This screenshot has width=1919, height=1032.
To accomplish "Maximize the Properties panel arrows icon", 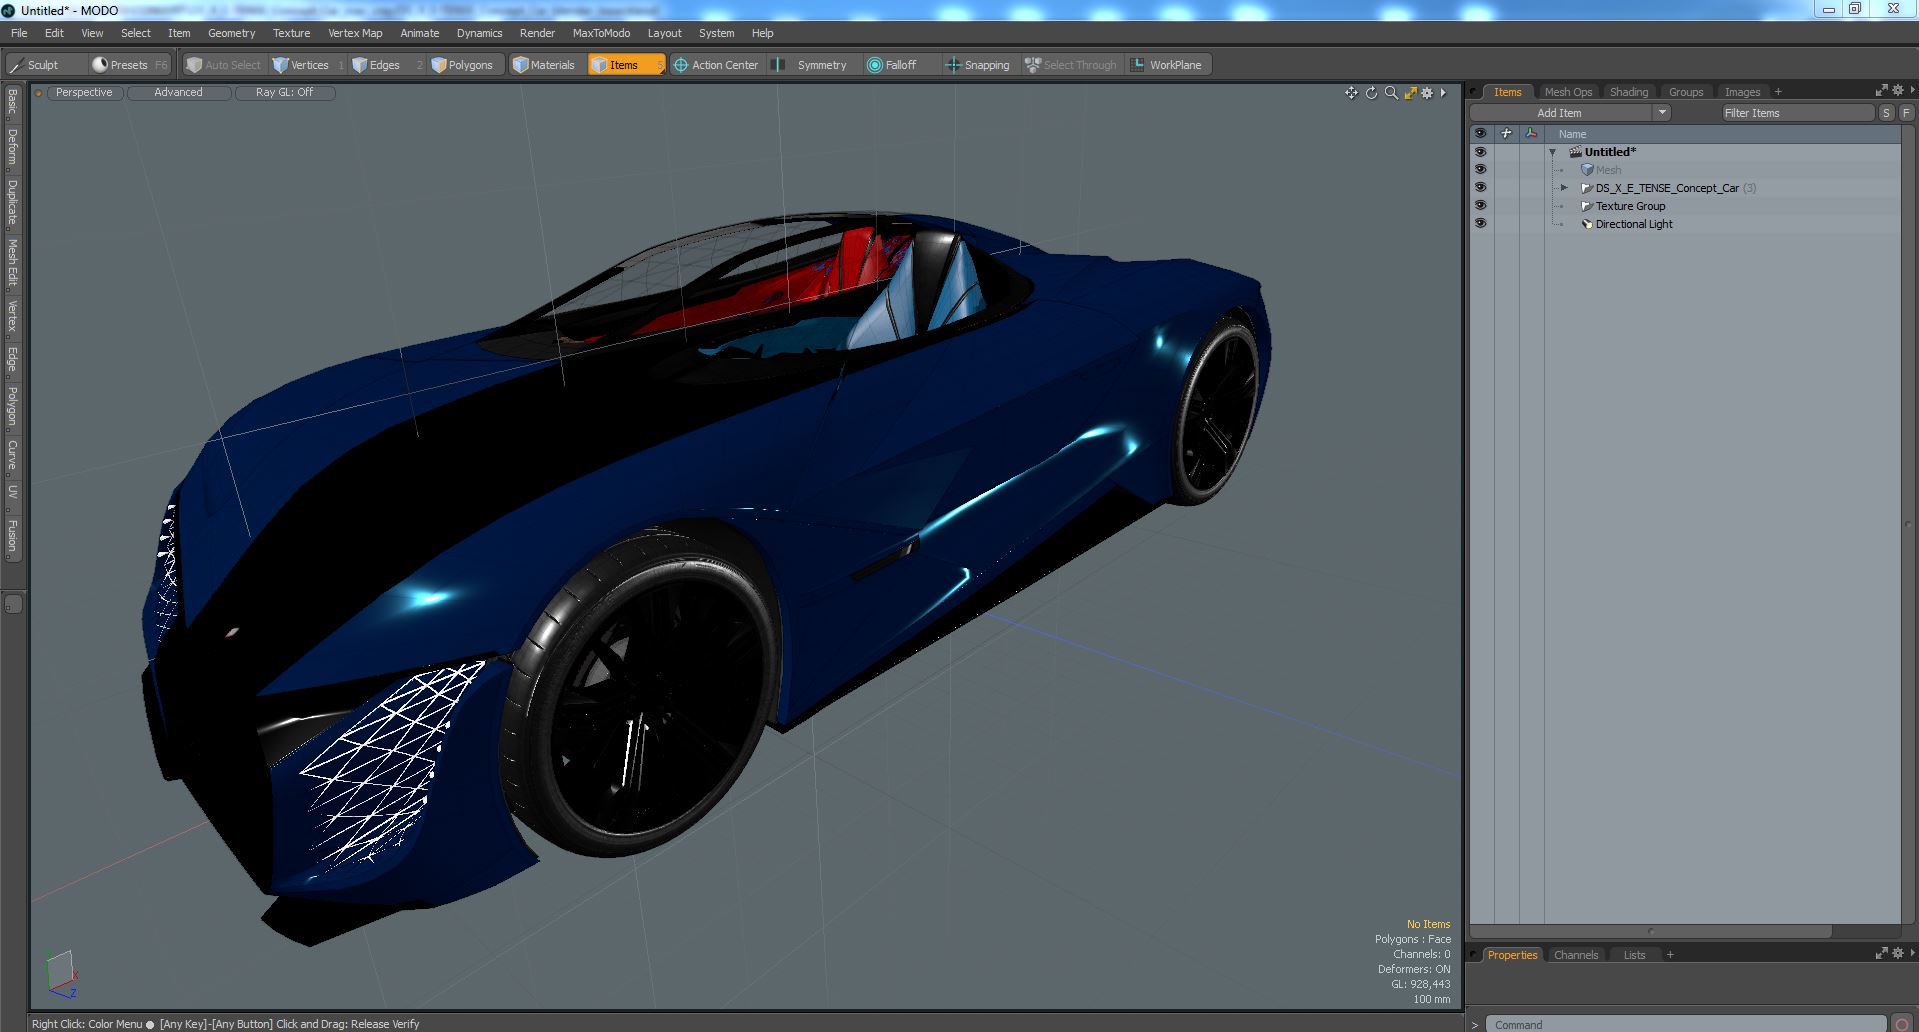I will point(1881,954).
